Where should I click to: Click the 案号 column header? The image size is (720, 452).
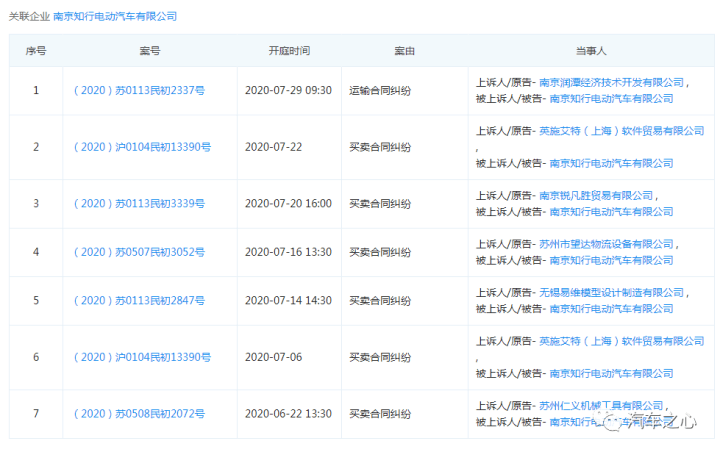[150, 51]
